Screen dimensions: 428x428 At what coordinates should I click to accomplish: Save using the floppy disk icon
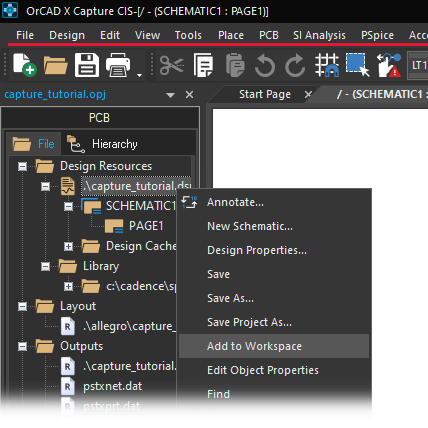pyautogui.click(x=87, y=65)
